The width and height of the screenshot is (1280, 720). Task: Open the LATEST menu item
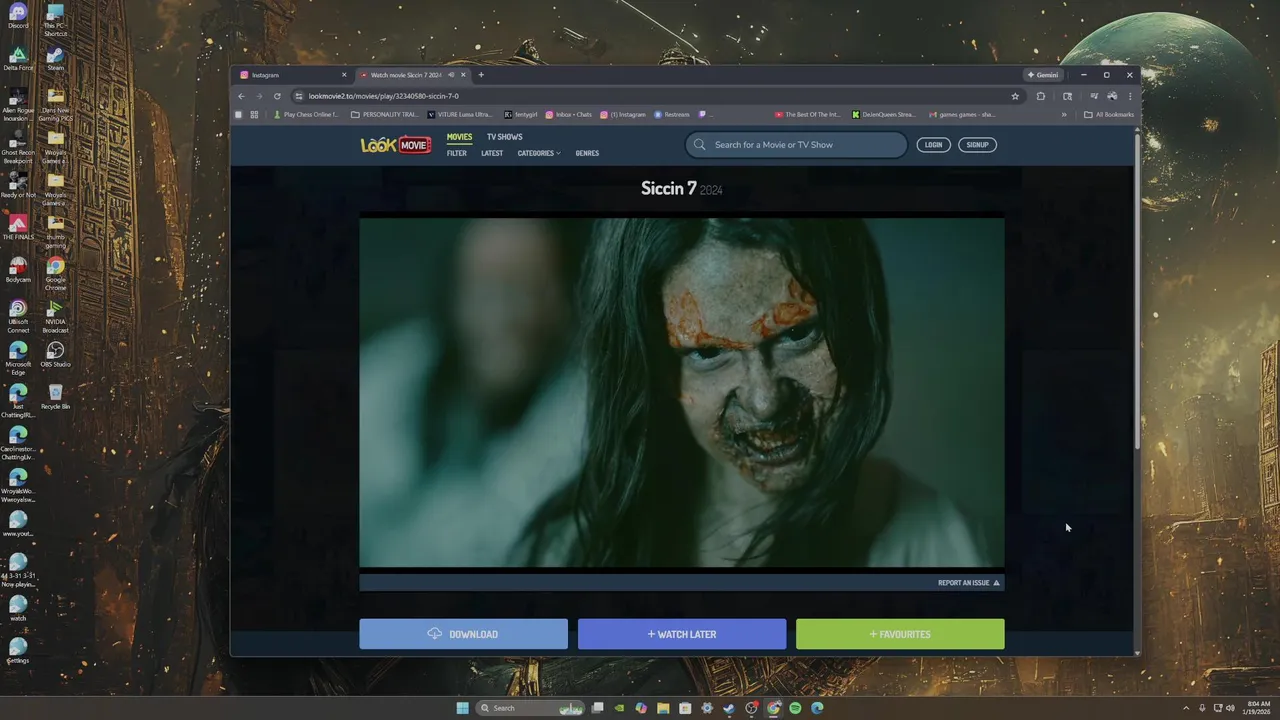(x=492, y=153)
